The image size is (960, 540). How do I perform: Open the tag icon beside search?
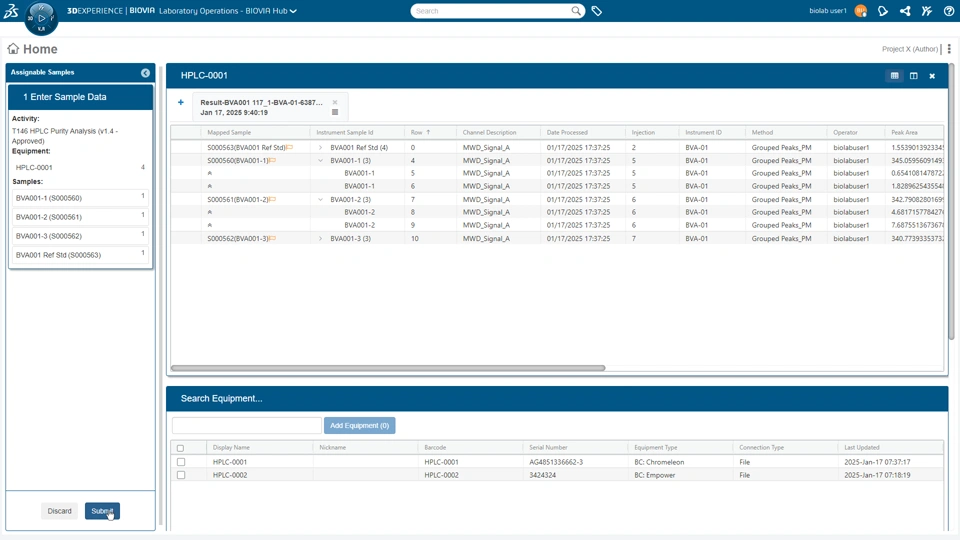coord(596,11)
